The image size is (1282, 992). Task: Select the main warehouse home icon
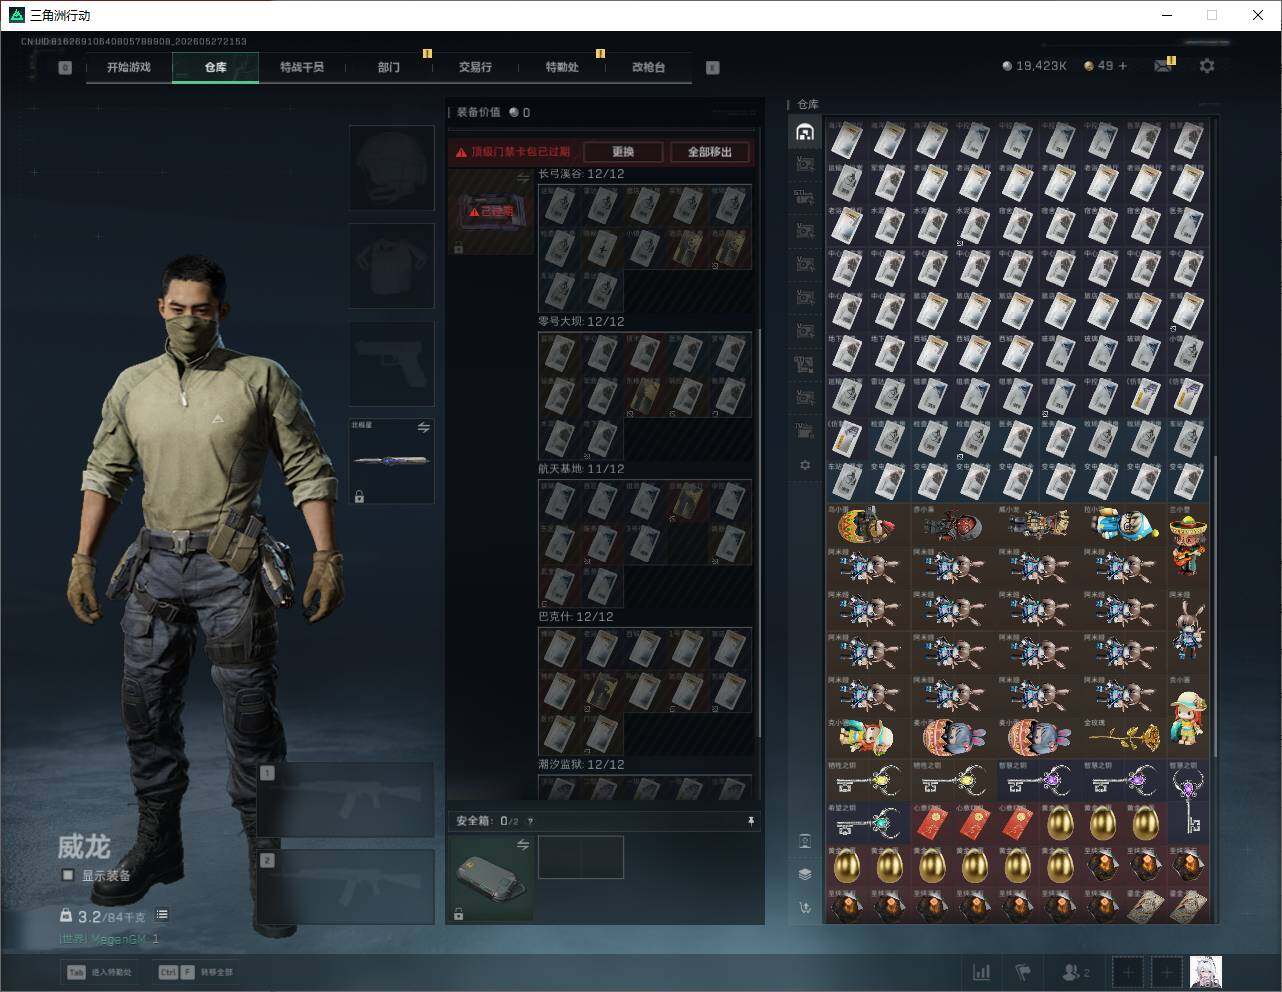pyautogui.click(x=805, y=132)
